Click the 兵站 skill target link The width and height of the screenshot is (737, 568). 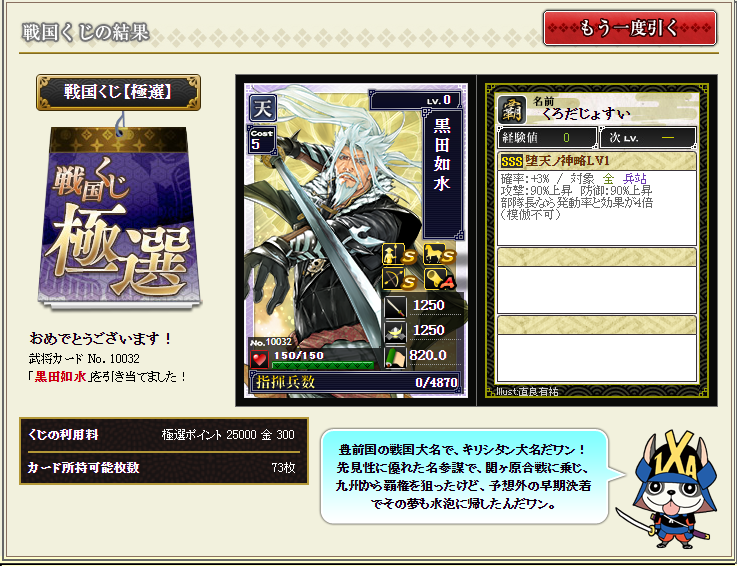click(x=635, y=179)
